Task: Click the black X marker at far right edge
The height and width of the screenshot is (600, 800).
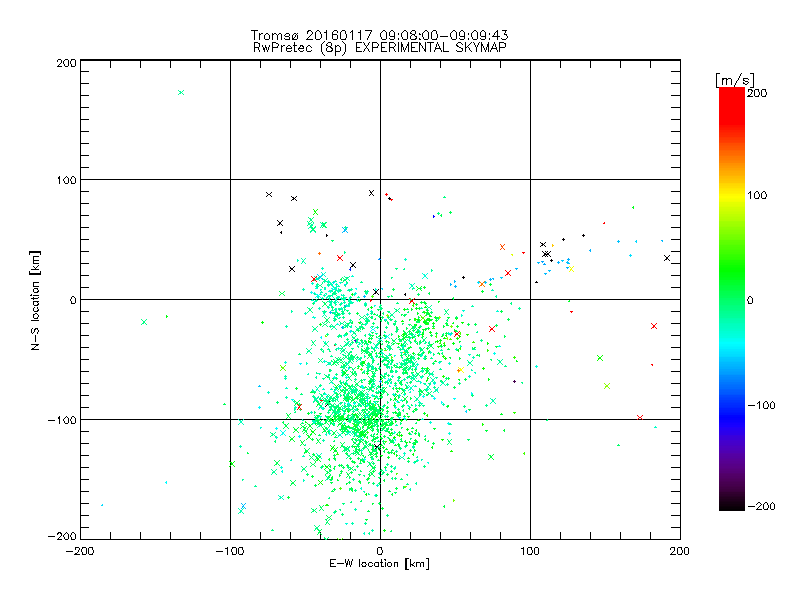Action: [667, 258]
